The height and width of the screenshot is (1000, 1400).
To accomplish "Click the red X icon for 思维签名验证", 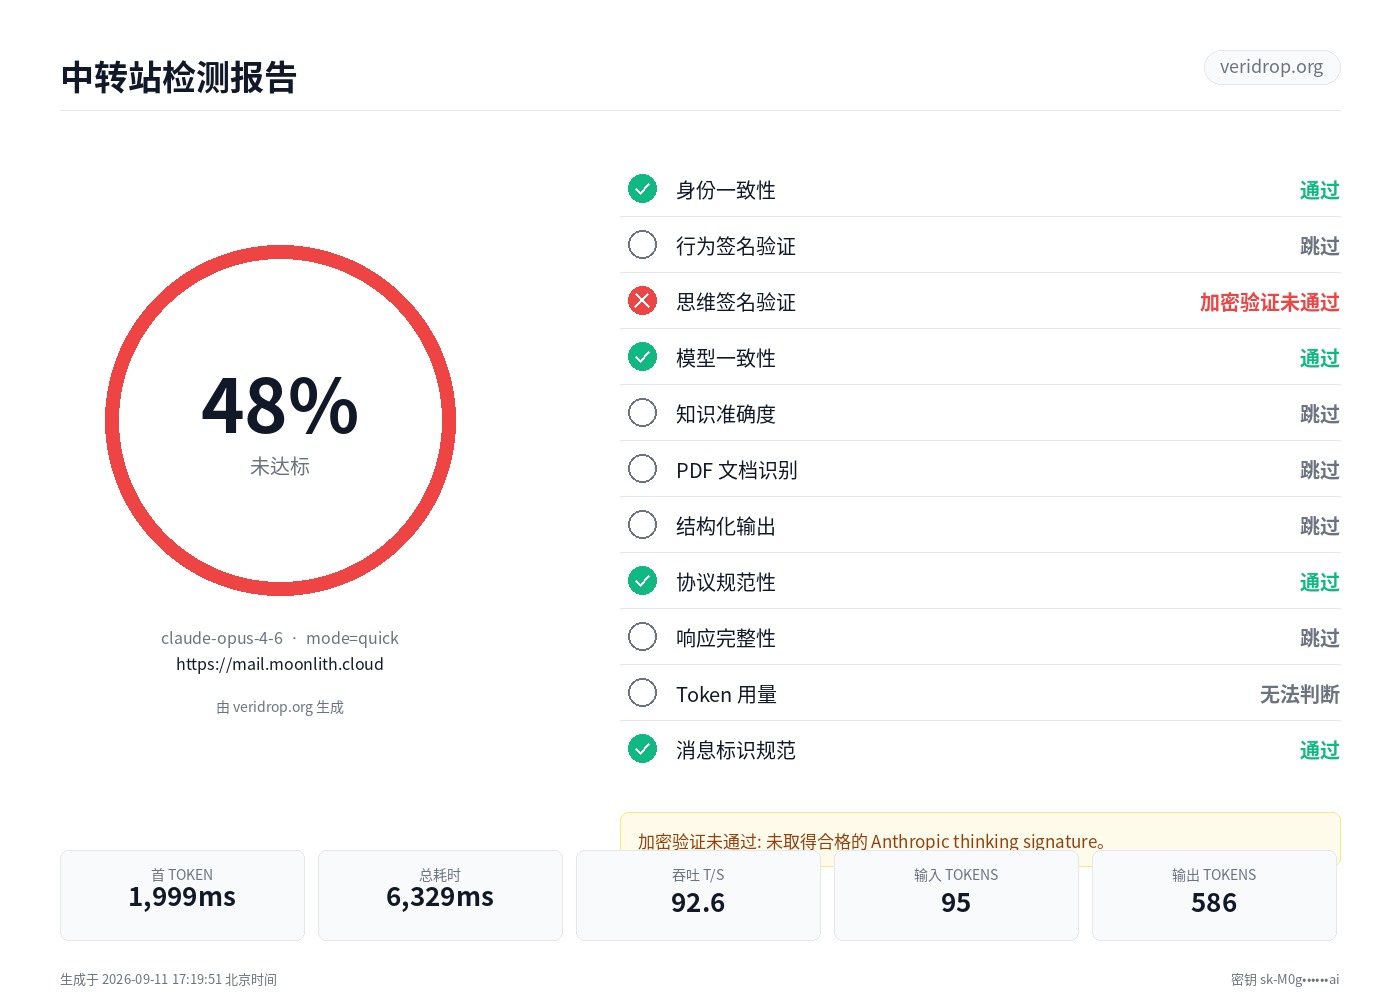I will [x=642, y=301].
